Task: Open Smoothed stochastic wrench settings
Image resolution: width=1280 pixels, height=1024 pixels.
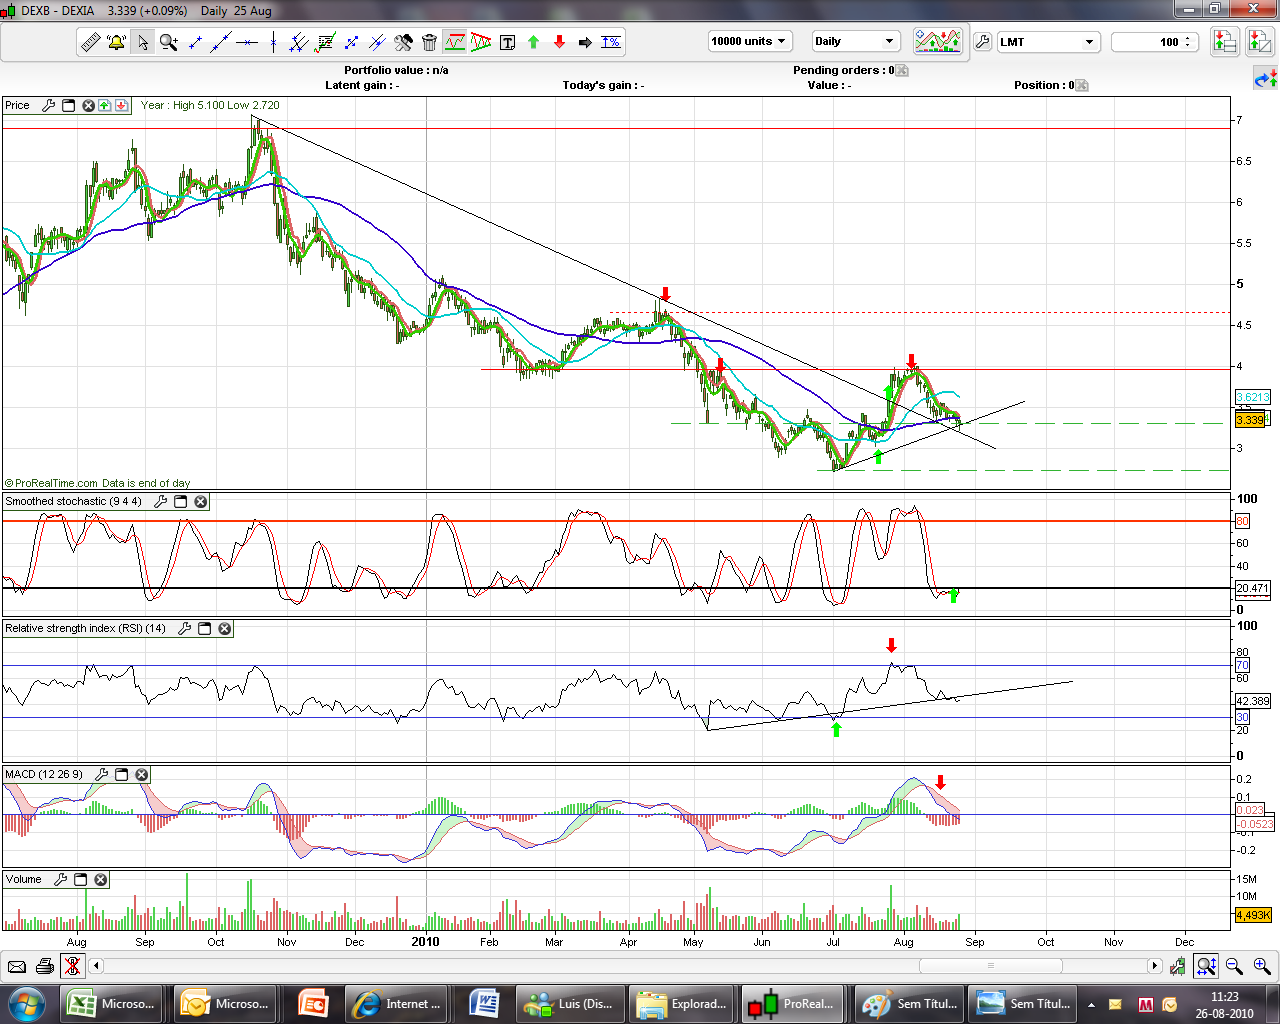Action: point(161,501)
